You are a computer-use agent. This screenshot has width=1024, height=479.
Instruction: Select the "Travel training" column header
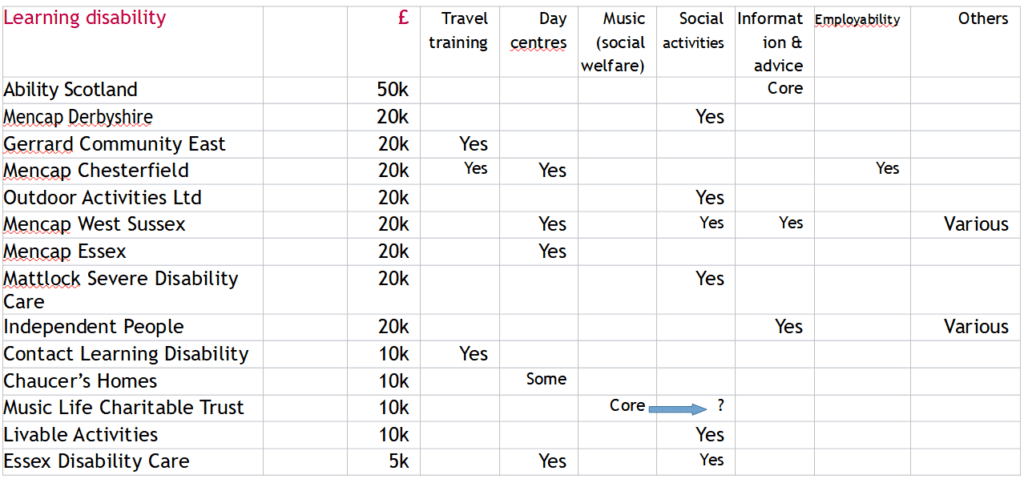(463, 30)
